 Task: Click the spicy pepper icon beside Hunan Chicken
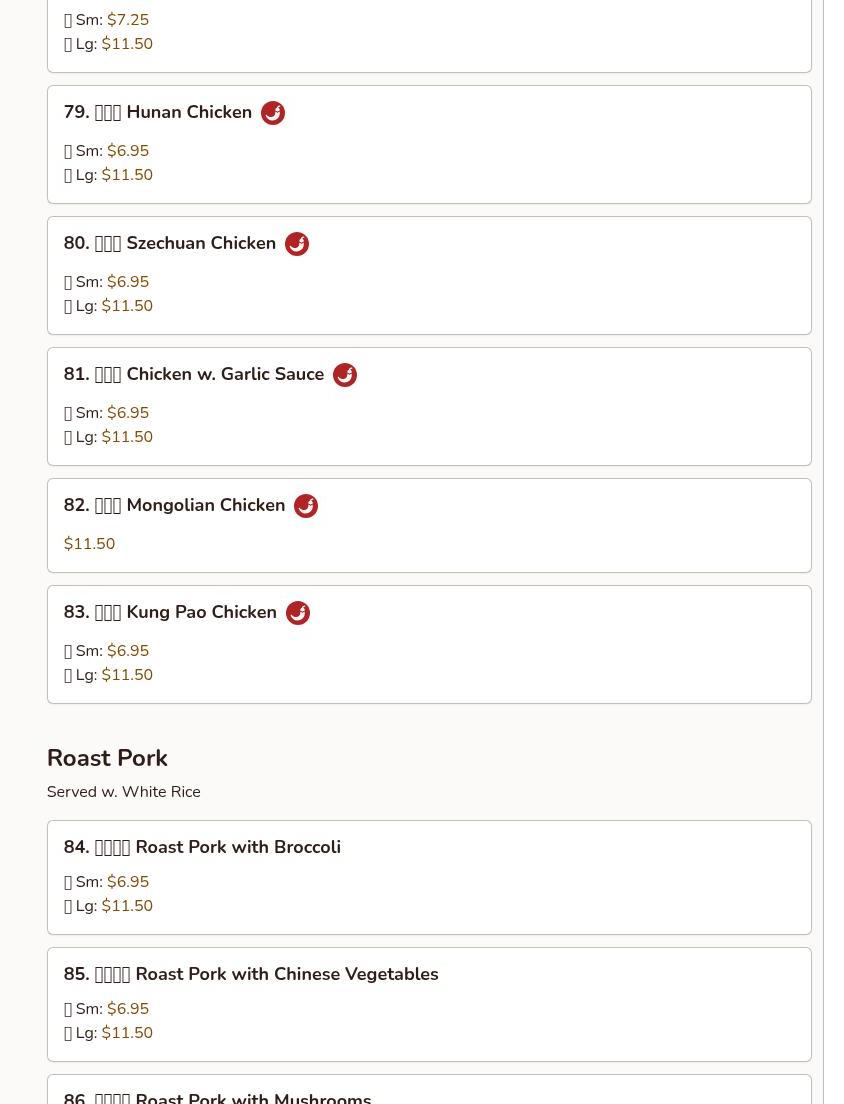tap(272, 113)
